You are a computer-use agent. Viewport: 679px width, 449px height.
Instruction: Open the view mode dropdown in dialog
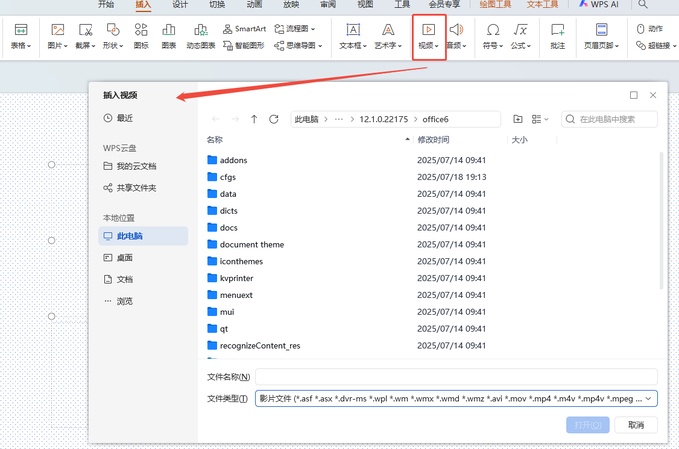tap(541, 119)
